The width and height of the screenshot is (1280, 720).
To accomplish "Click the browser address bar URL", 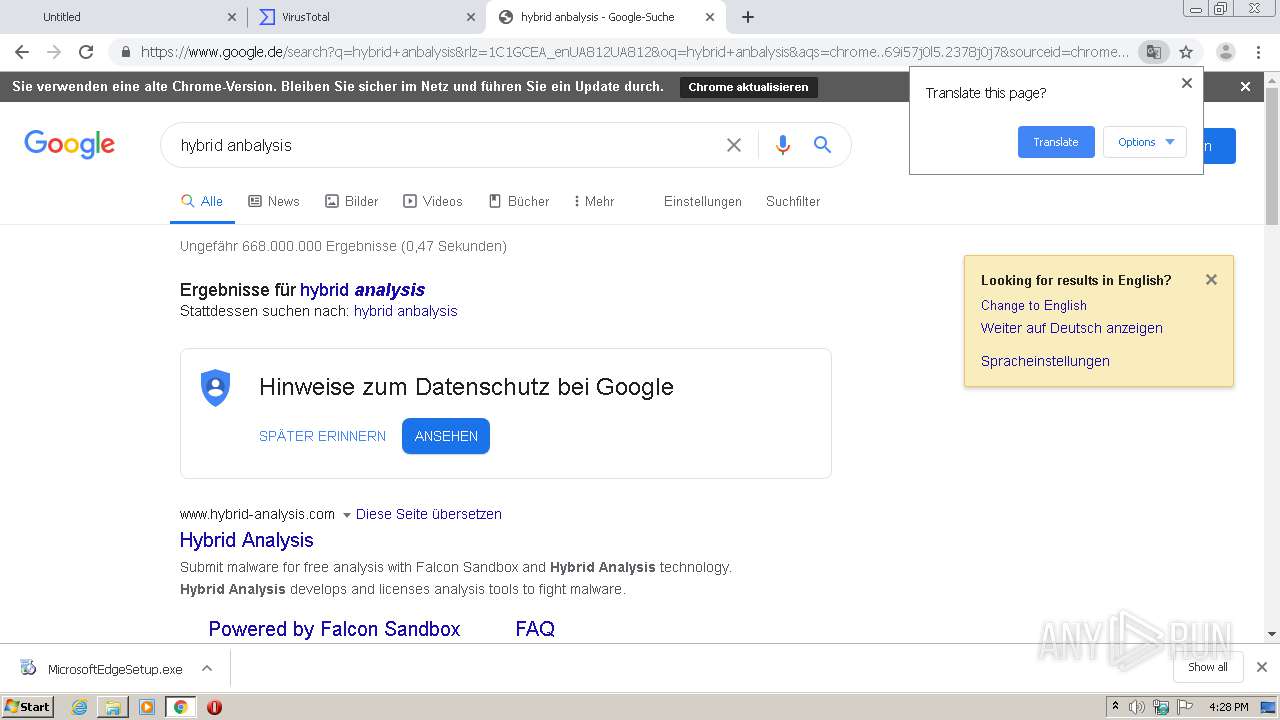I will (x=635, y=52).
